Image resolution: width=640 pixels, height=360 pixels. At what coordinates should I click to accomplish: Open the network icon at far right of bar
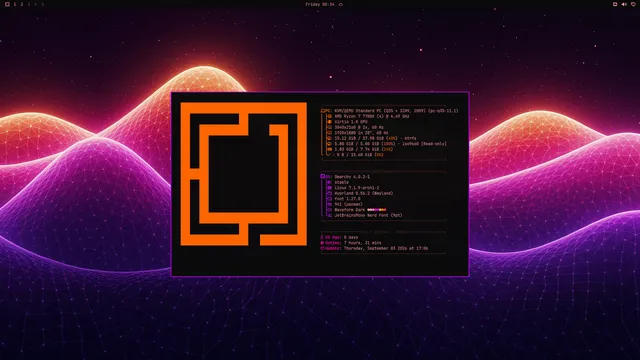[x=633, y=4]
